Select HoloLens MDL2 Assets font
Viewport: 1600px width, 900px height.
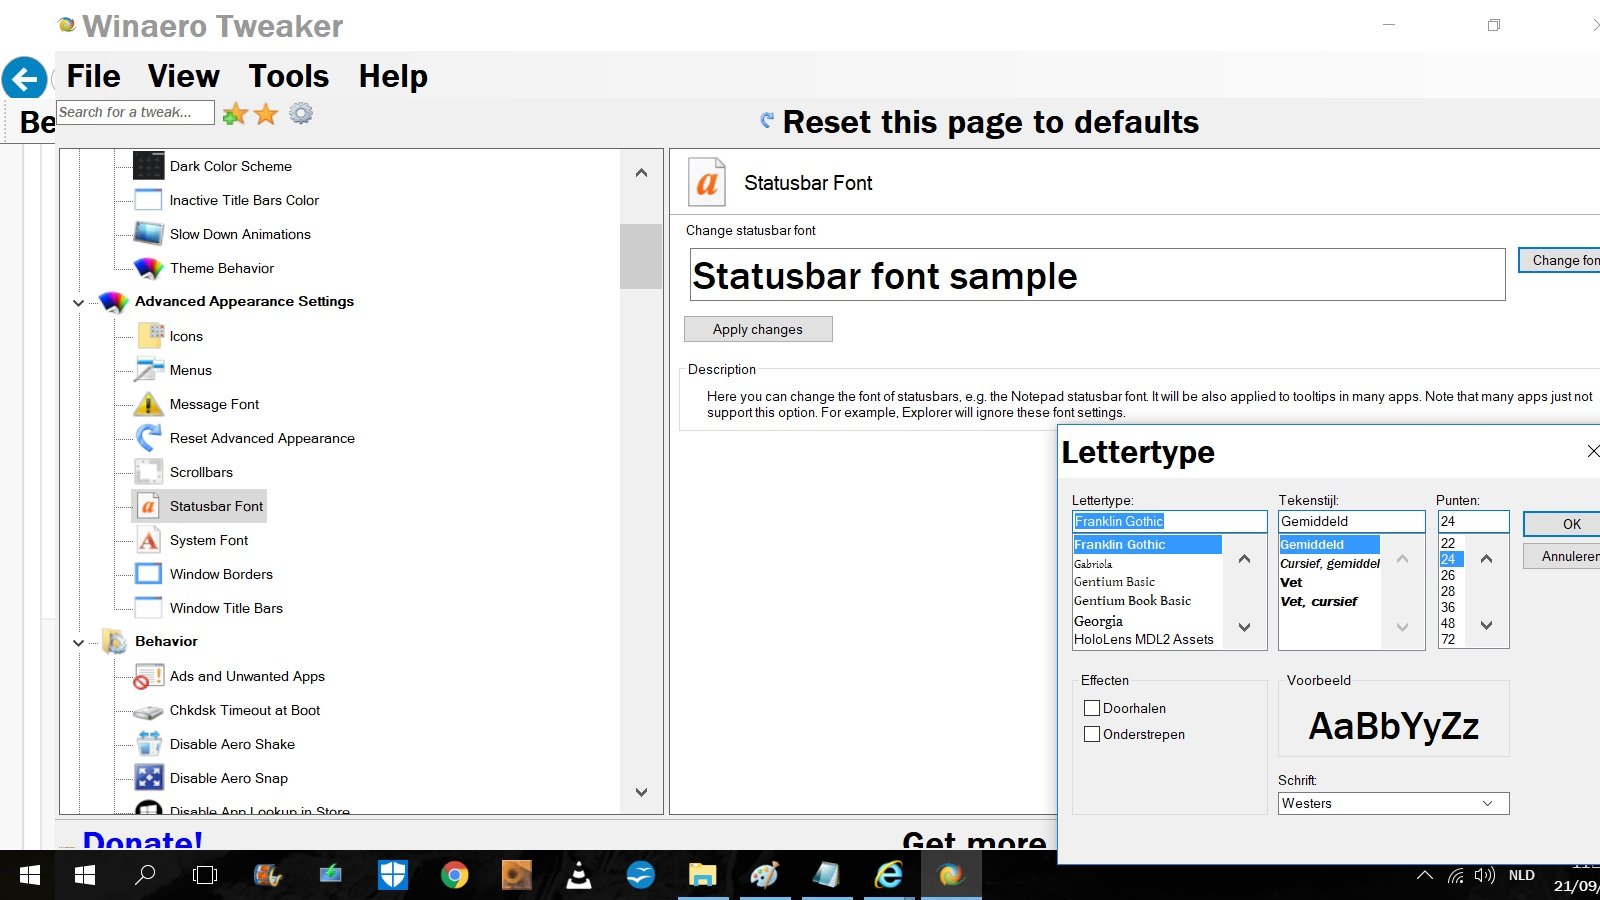[x=1144, y=639]
